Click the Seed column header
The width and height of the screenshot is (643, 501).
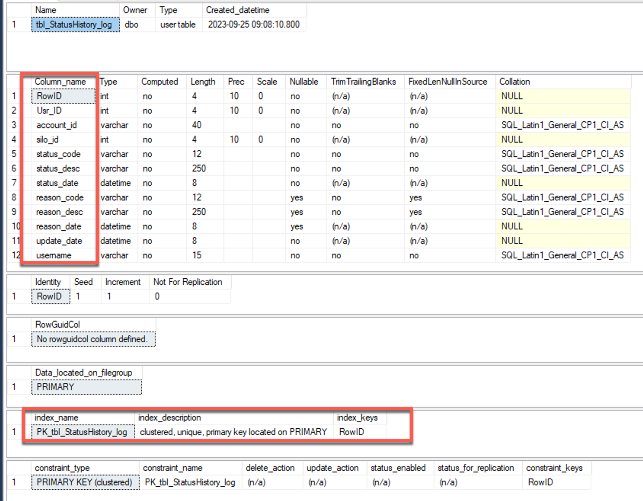tap(85, 282)
